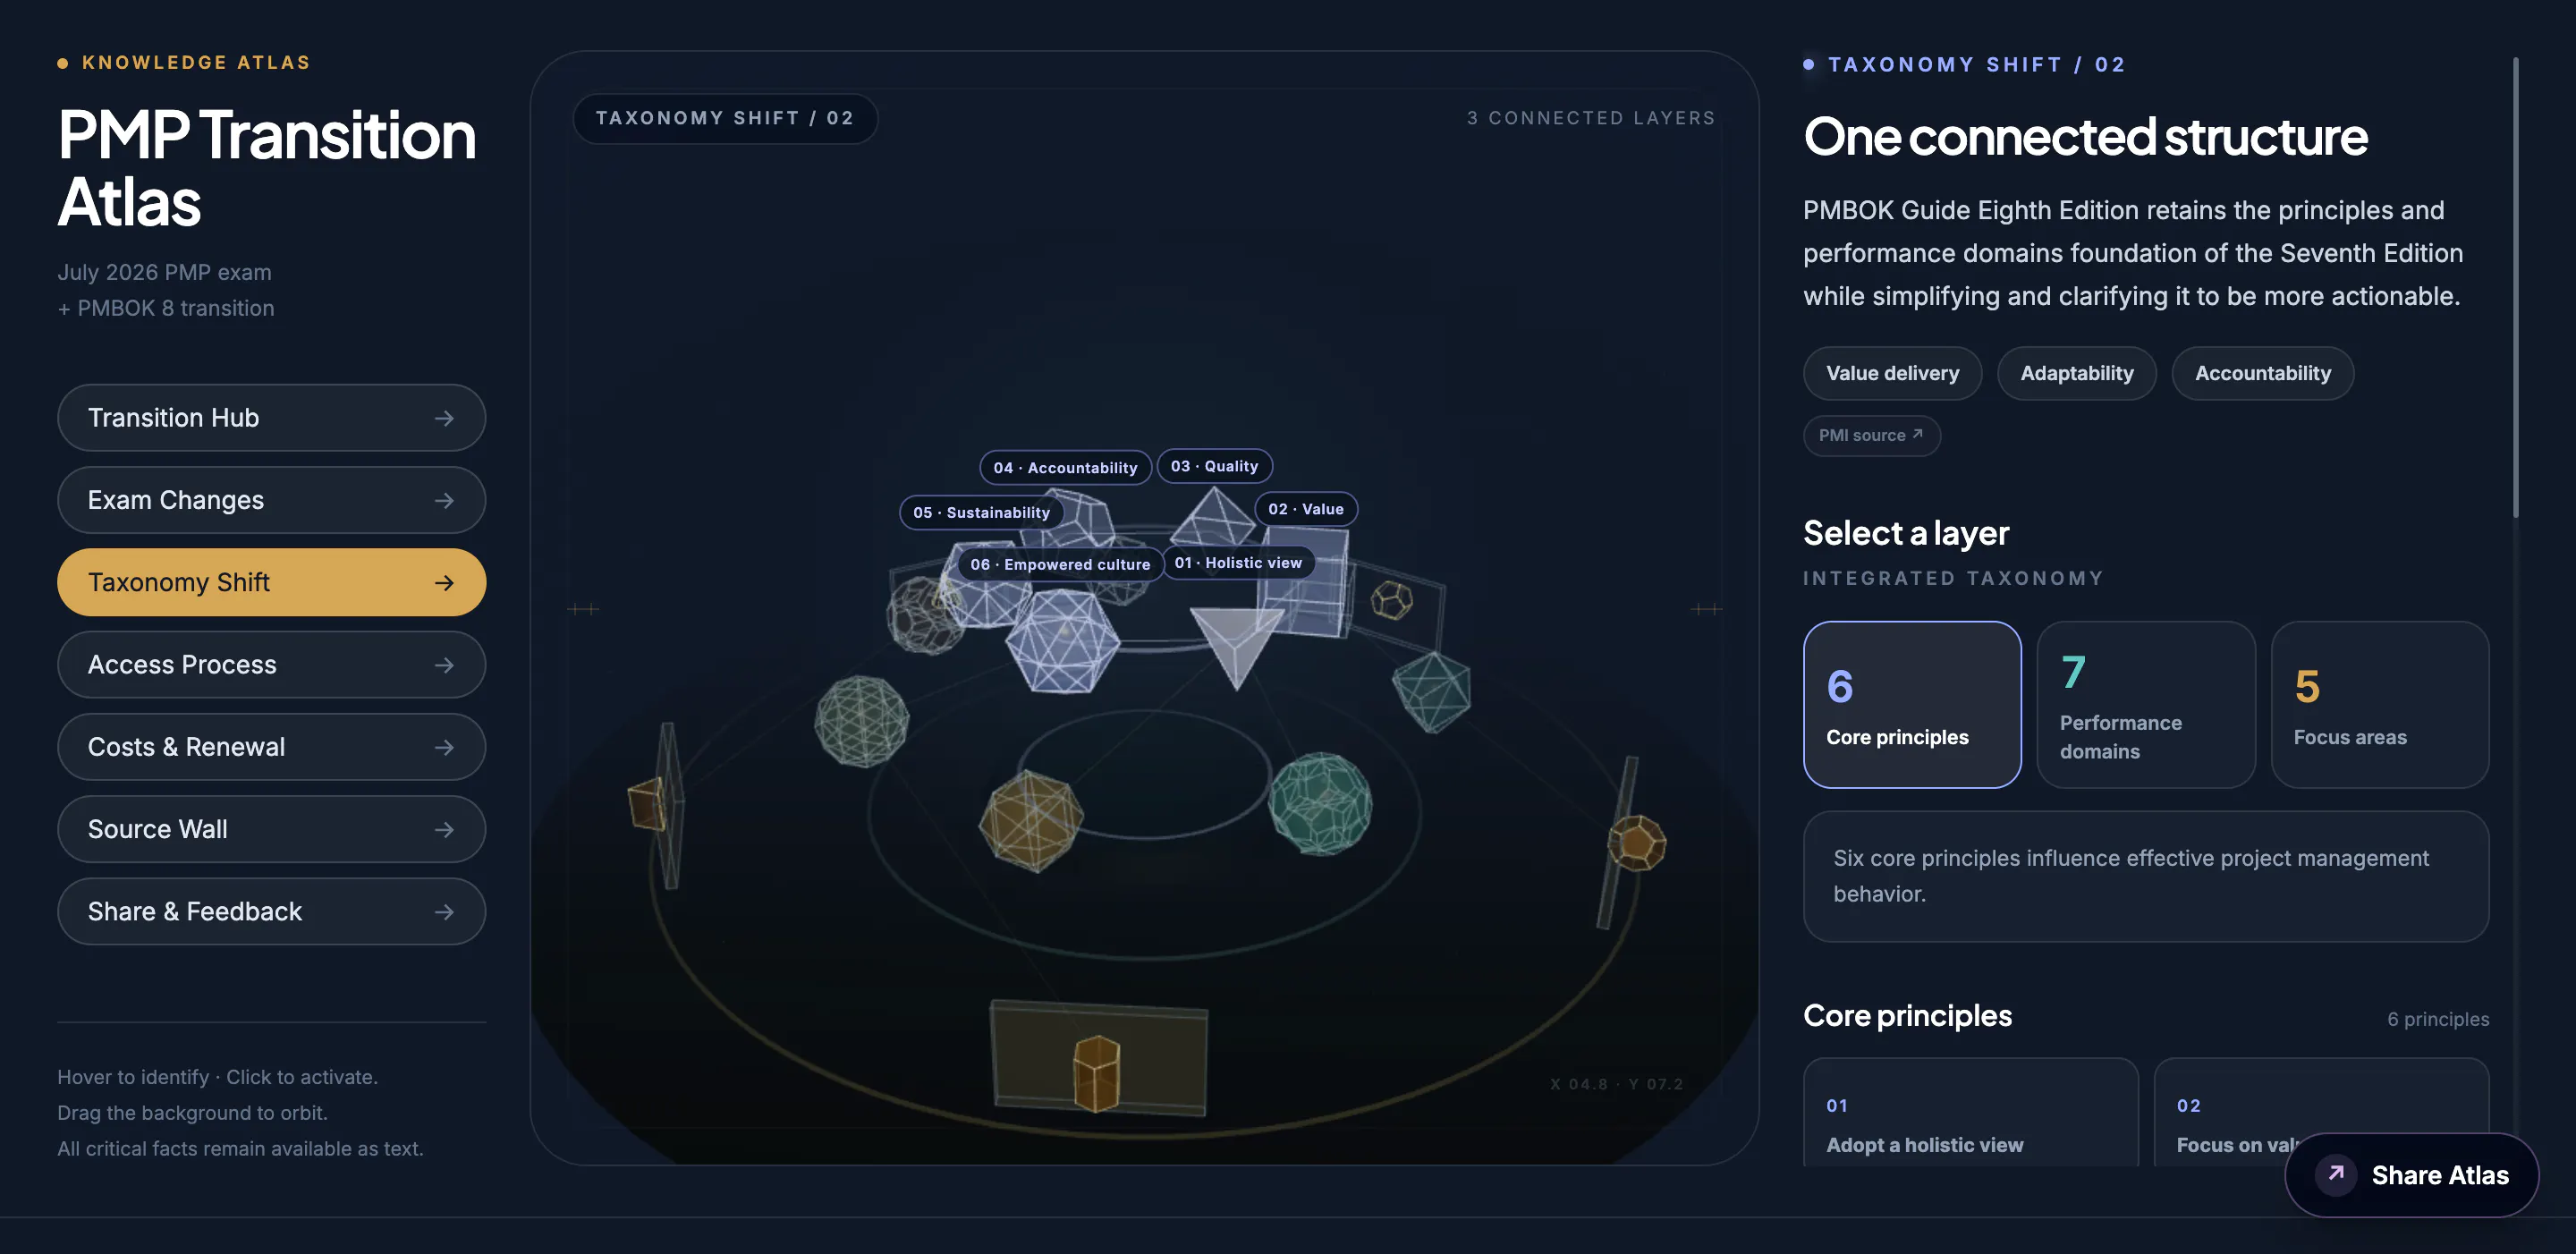Click the Accountability chip under the description
Viewport: 2576px width, 1254px height.
pyautogui.click(x=2262, y=373)
